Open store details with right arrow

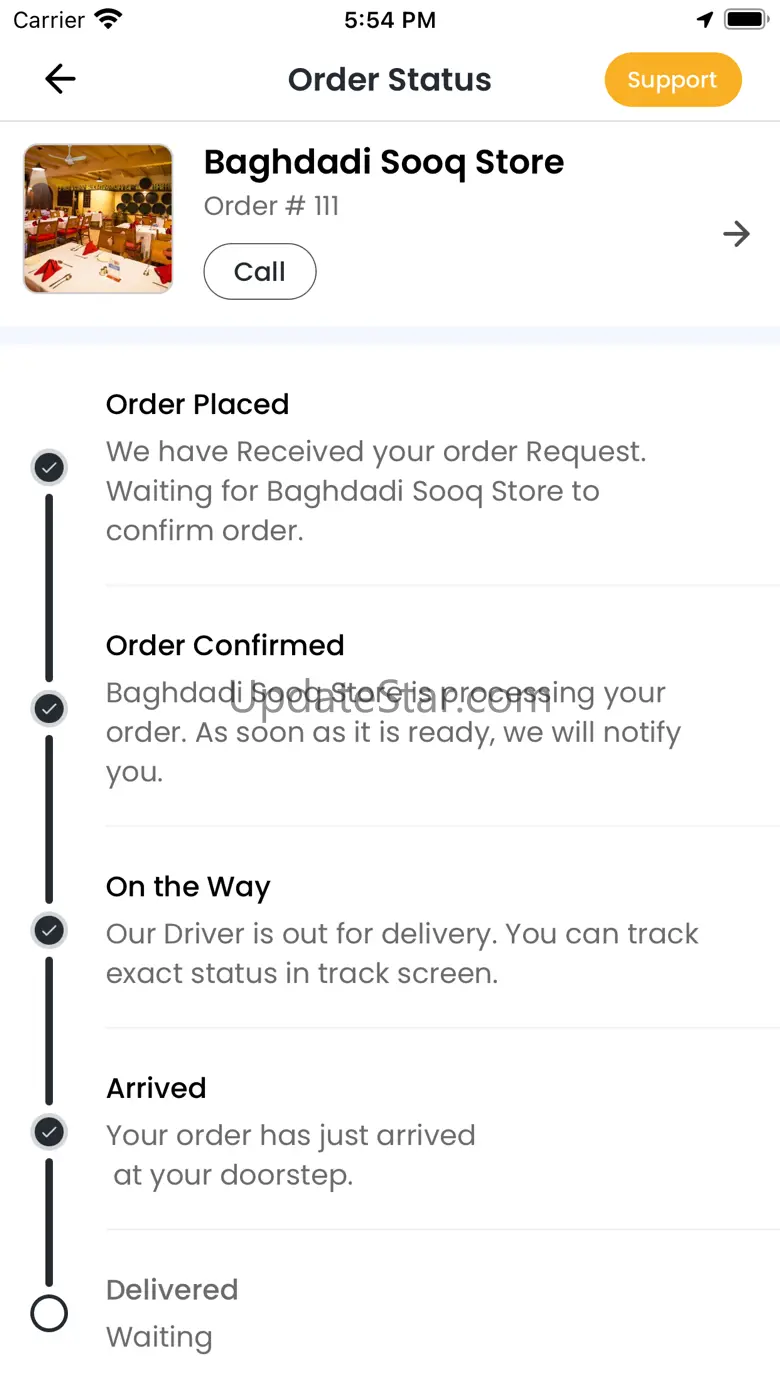pyautogui.click(x=737, y=234)
